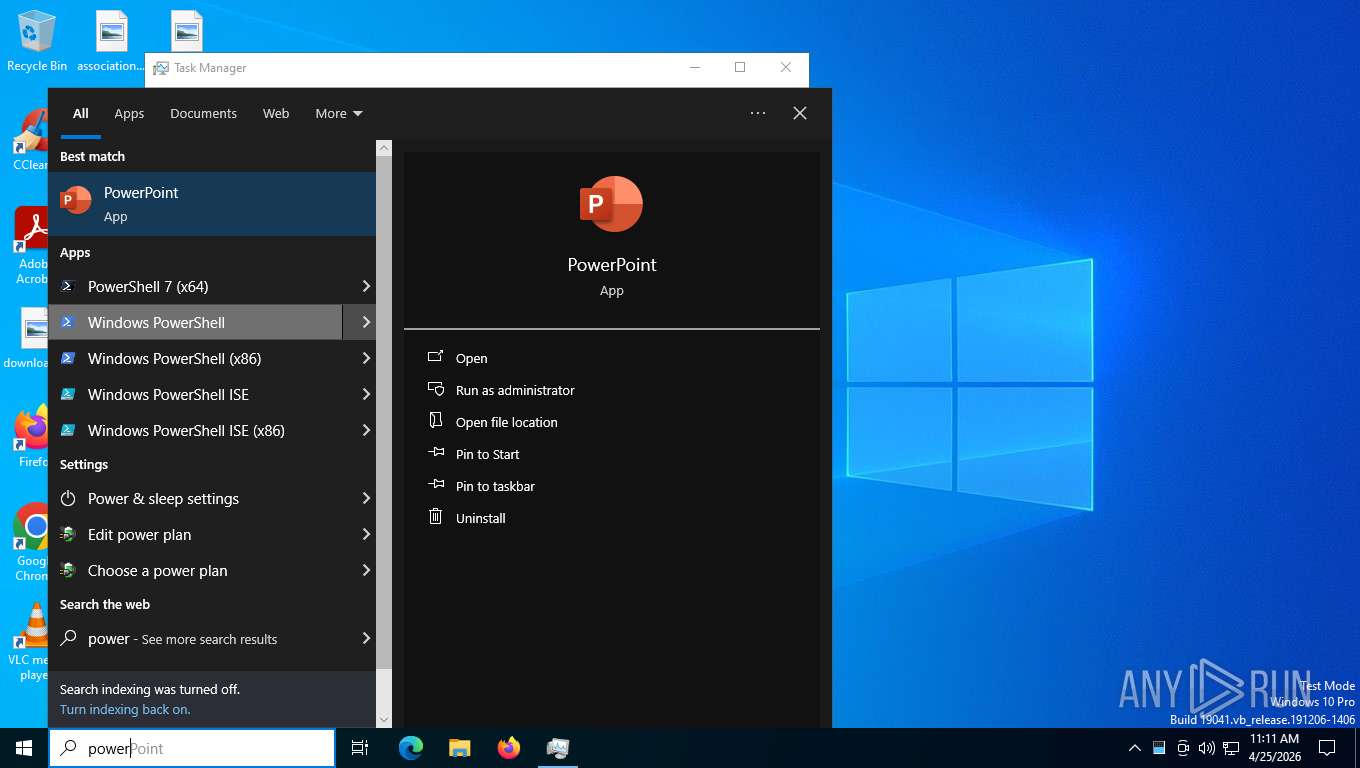Open the More filter dropdown
The height and width of the screenshot is (768, 1360).
click(339, 113)
